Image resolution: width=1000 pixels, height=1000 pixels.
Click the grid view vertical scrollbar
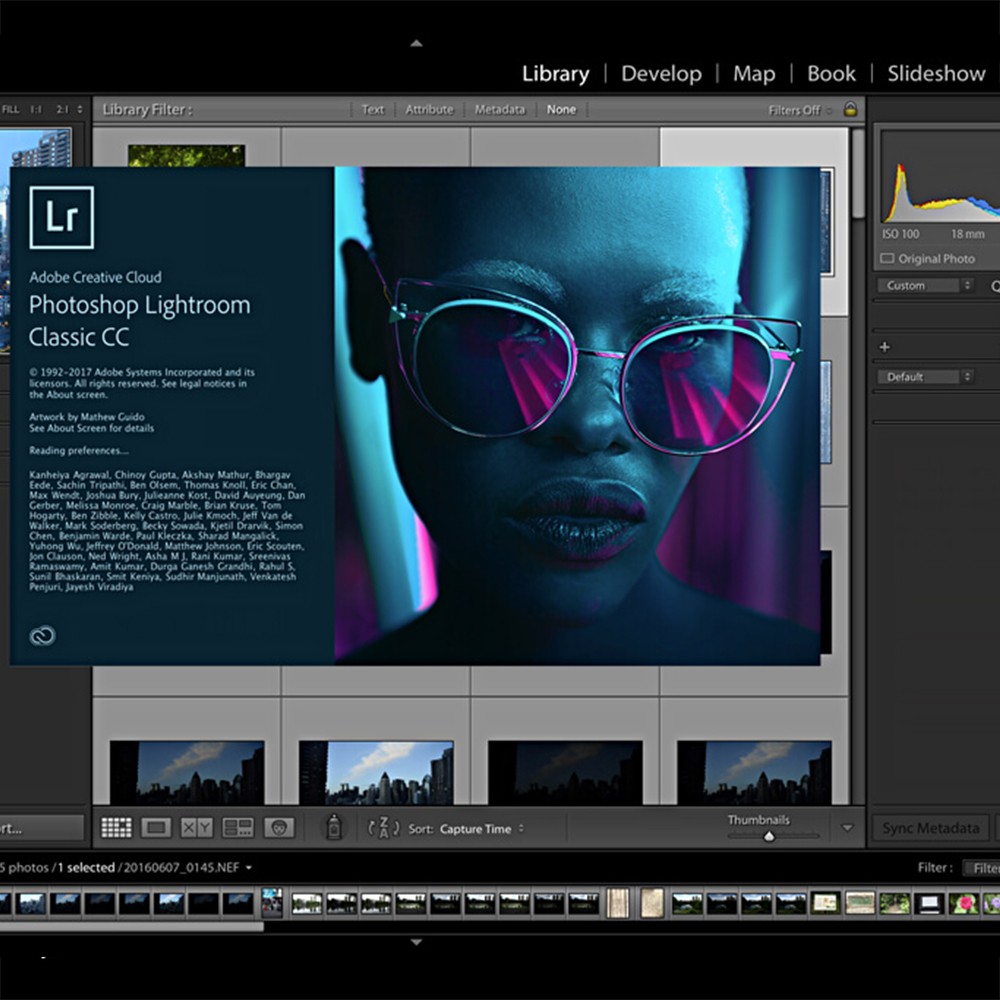pyautogui.click(x=858, y=174)
